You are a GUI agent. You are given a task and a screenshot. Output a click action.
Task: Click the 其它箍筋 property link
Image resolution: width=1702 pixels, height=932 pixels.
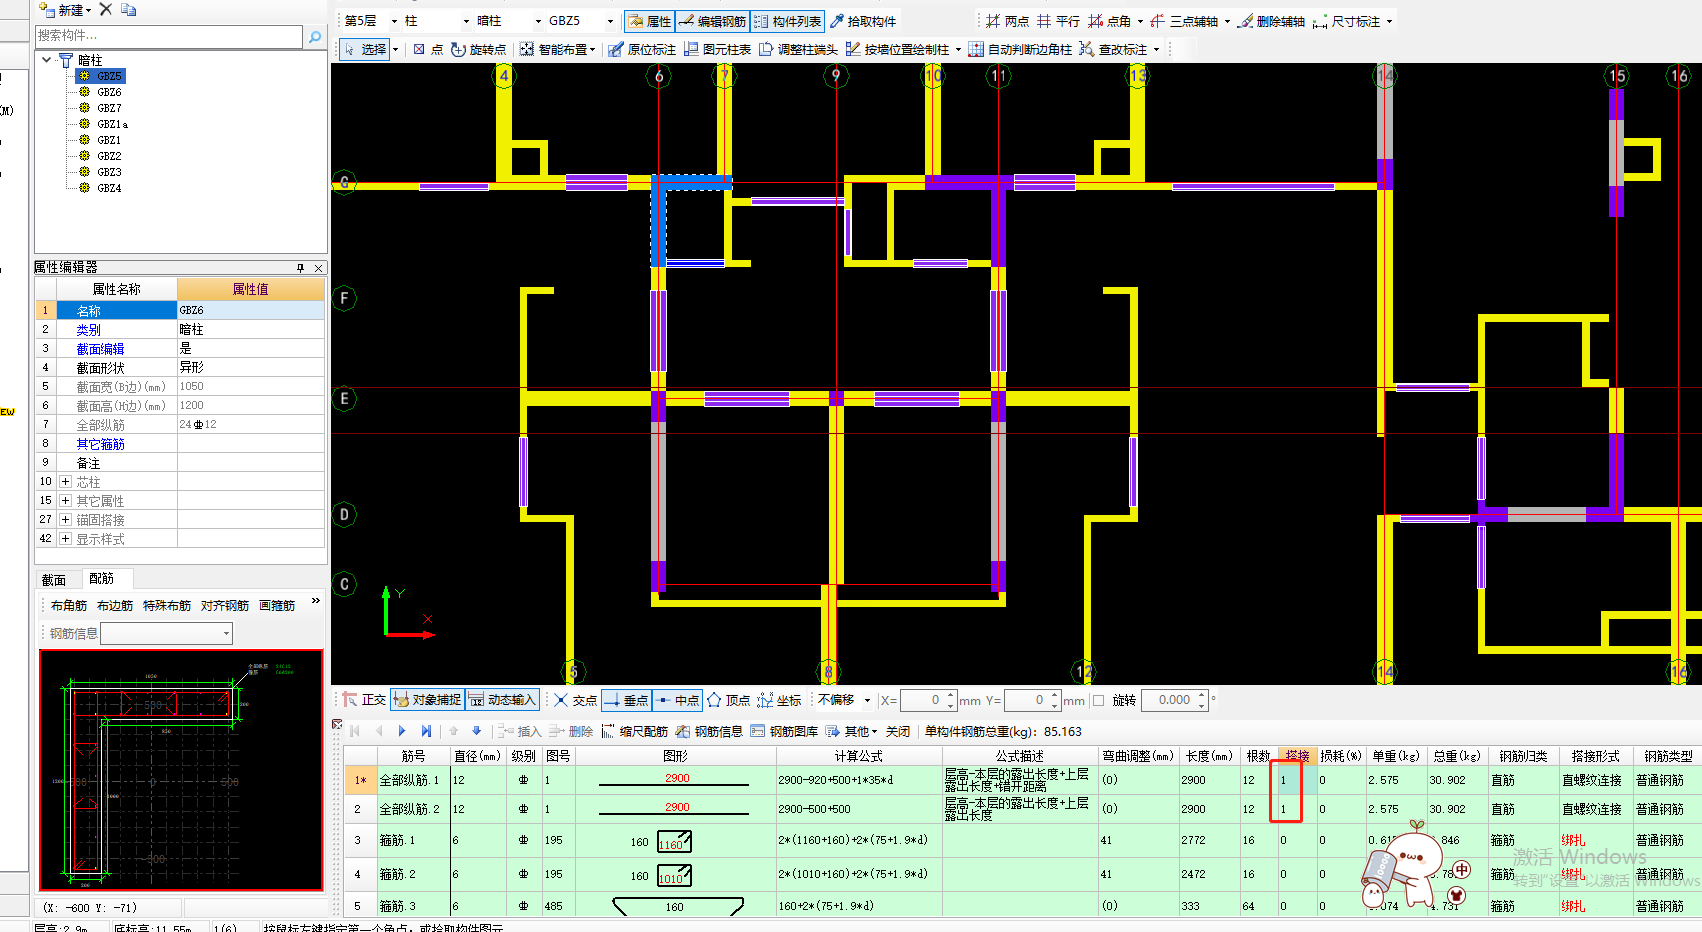[x=101, y=444]
